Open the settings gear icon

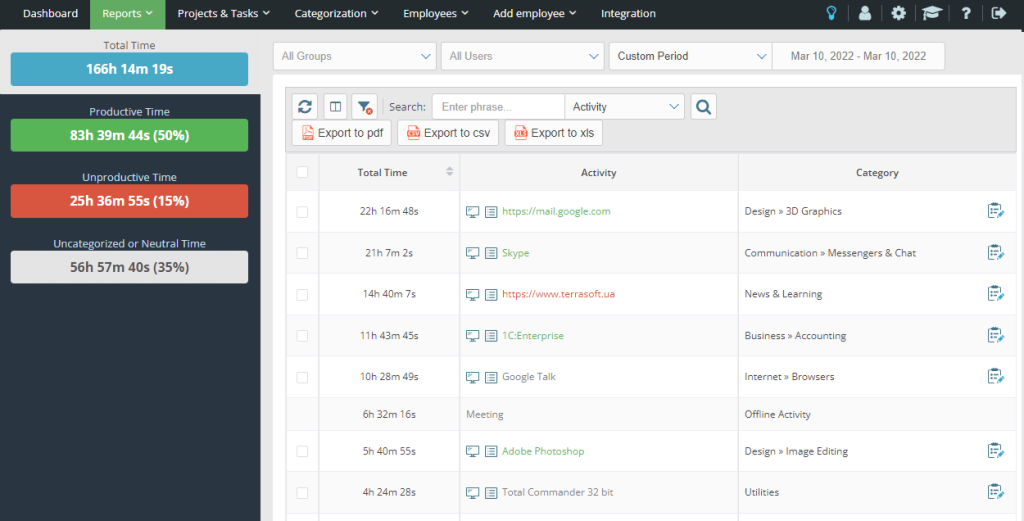click(x=898, y=14)
